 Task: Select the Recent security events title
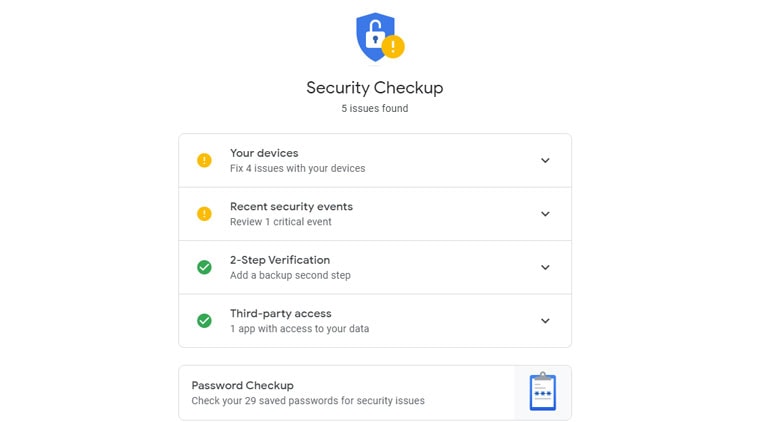click(291, 207)
